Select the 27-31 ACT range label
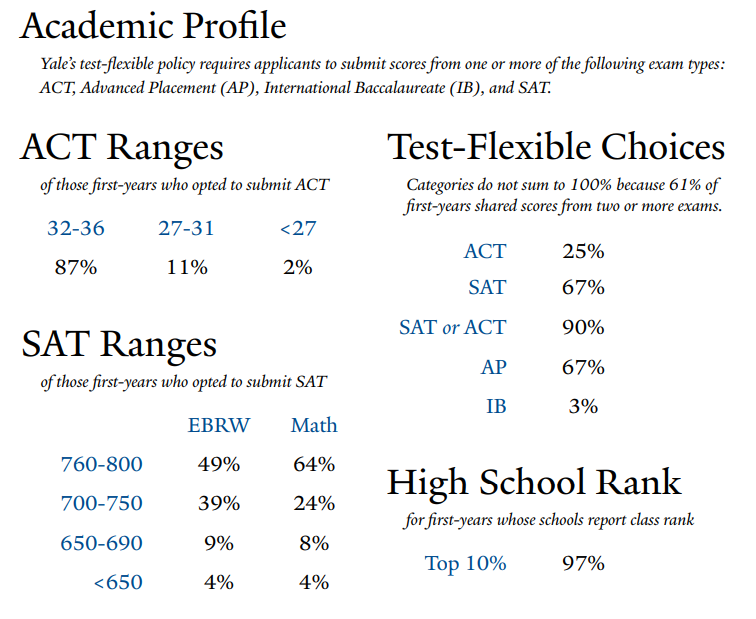The image size is (756, 619). tap(186, 228)
